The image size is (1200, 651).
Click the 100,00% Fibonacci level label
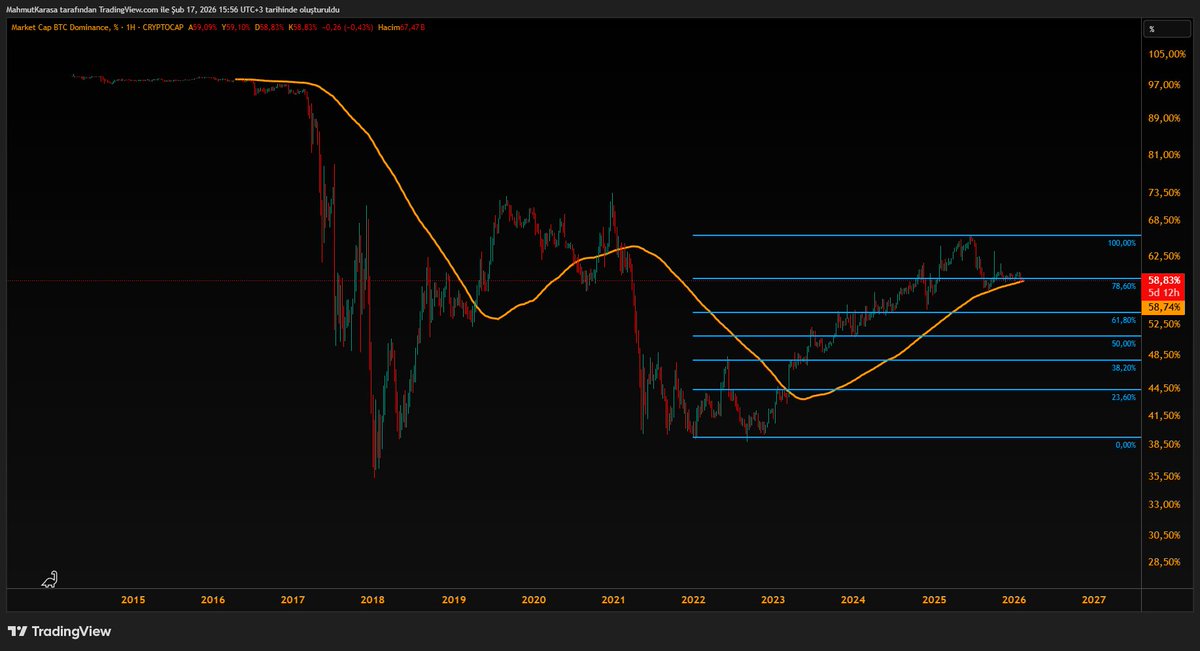tap(1122, 243)
